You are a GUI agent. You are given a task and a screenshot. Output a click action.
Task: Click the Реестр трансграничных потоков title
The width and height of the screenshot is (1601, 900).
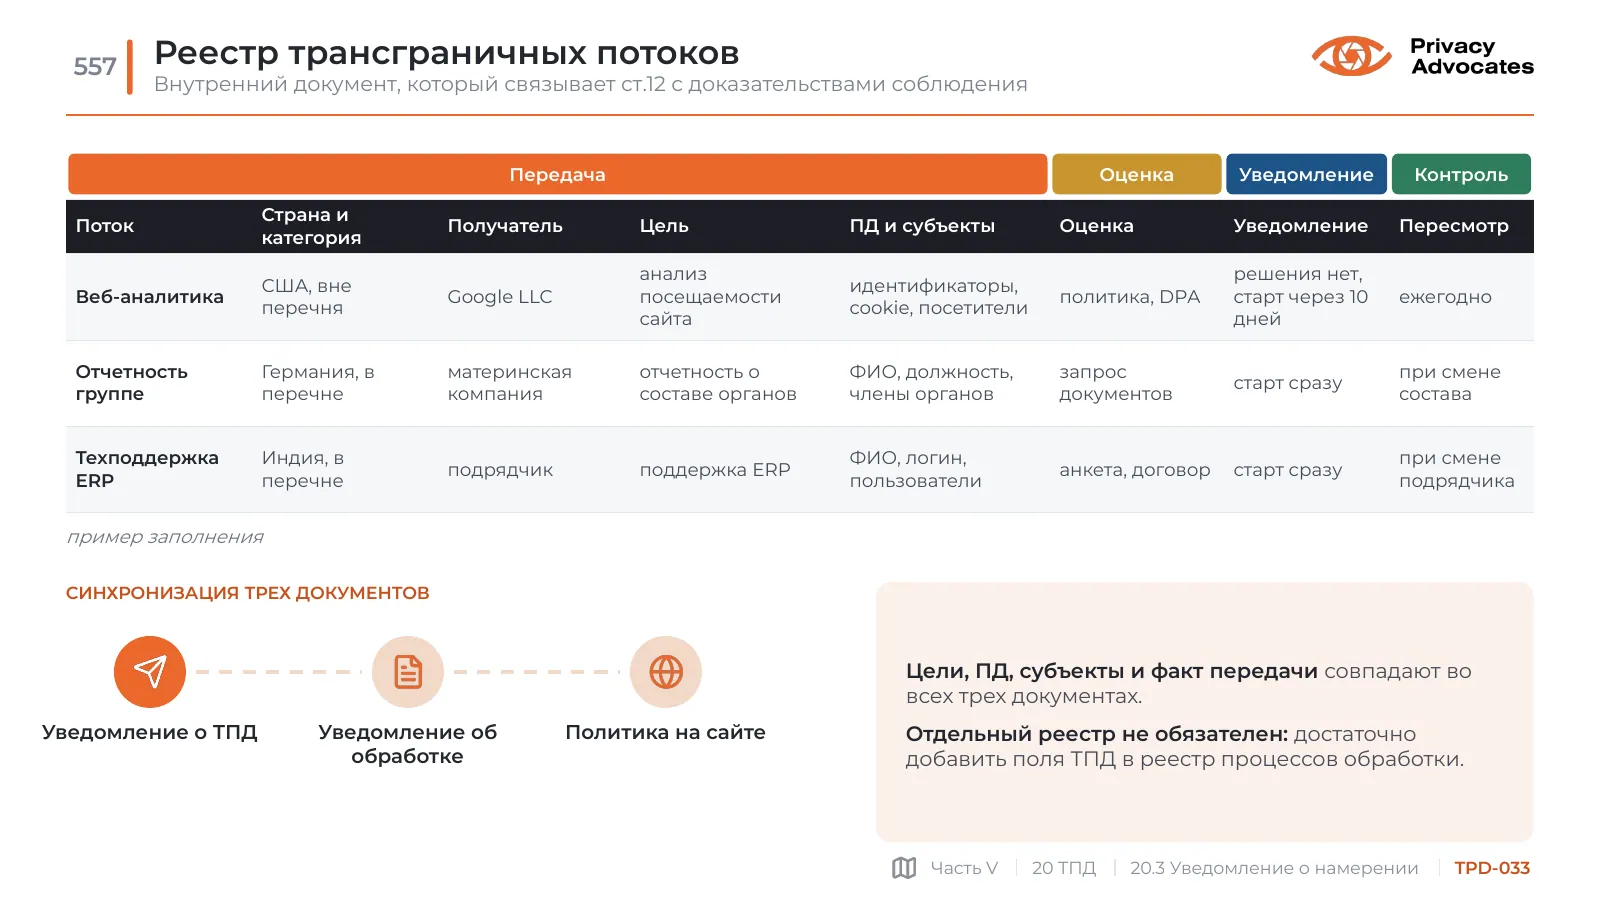click(447, 52)
